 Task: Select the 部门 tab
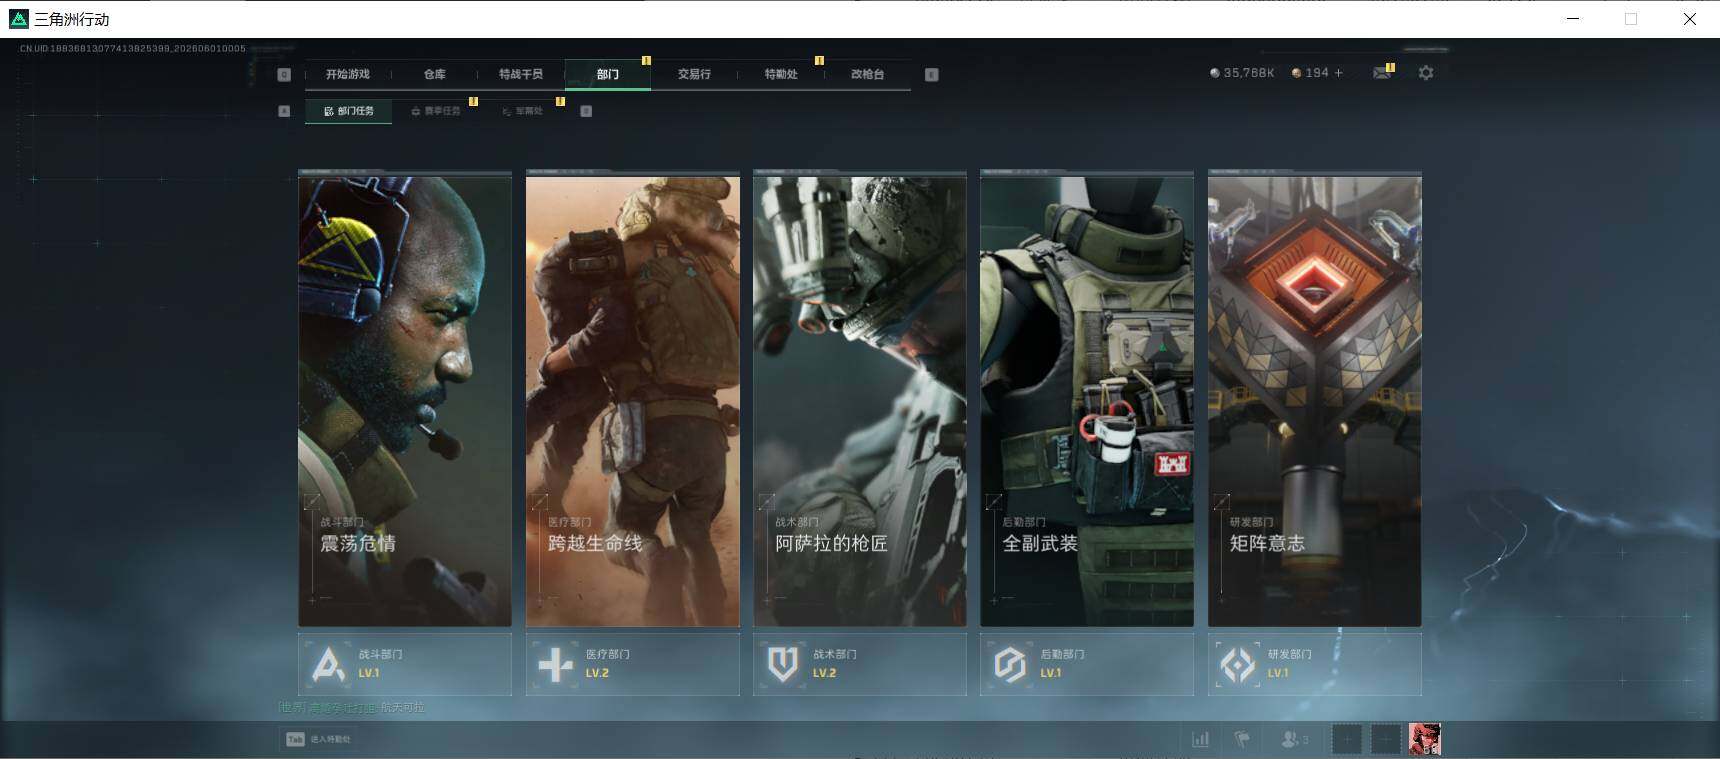coord(608,74)
